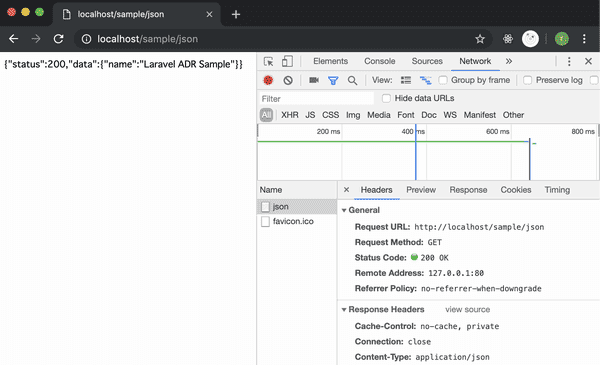Click the Request URL value
Image resolution: width=600 pixels, height=365 pixels.
point(479,227)
